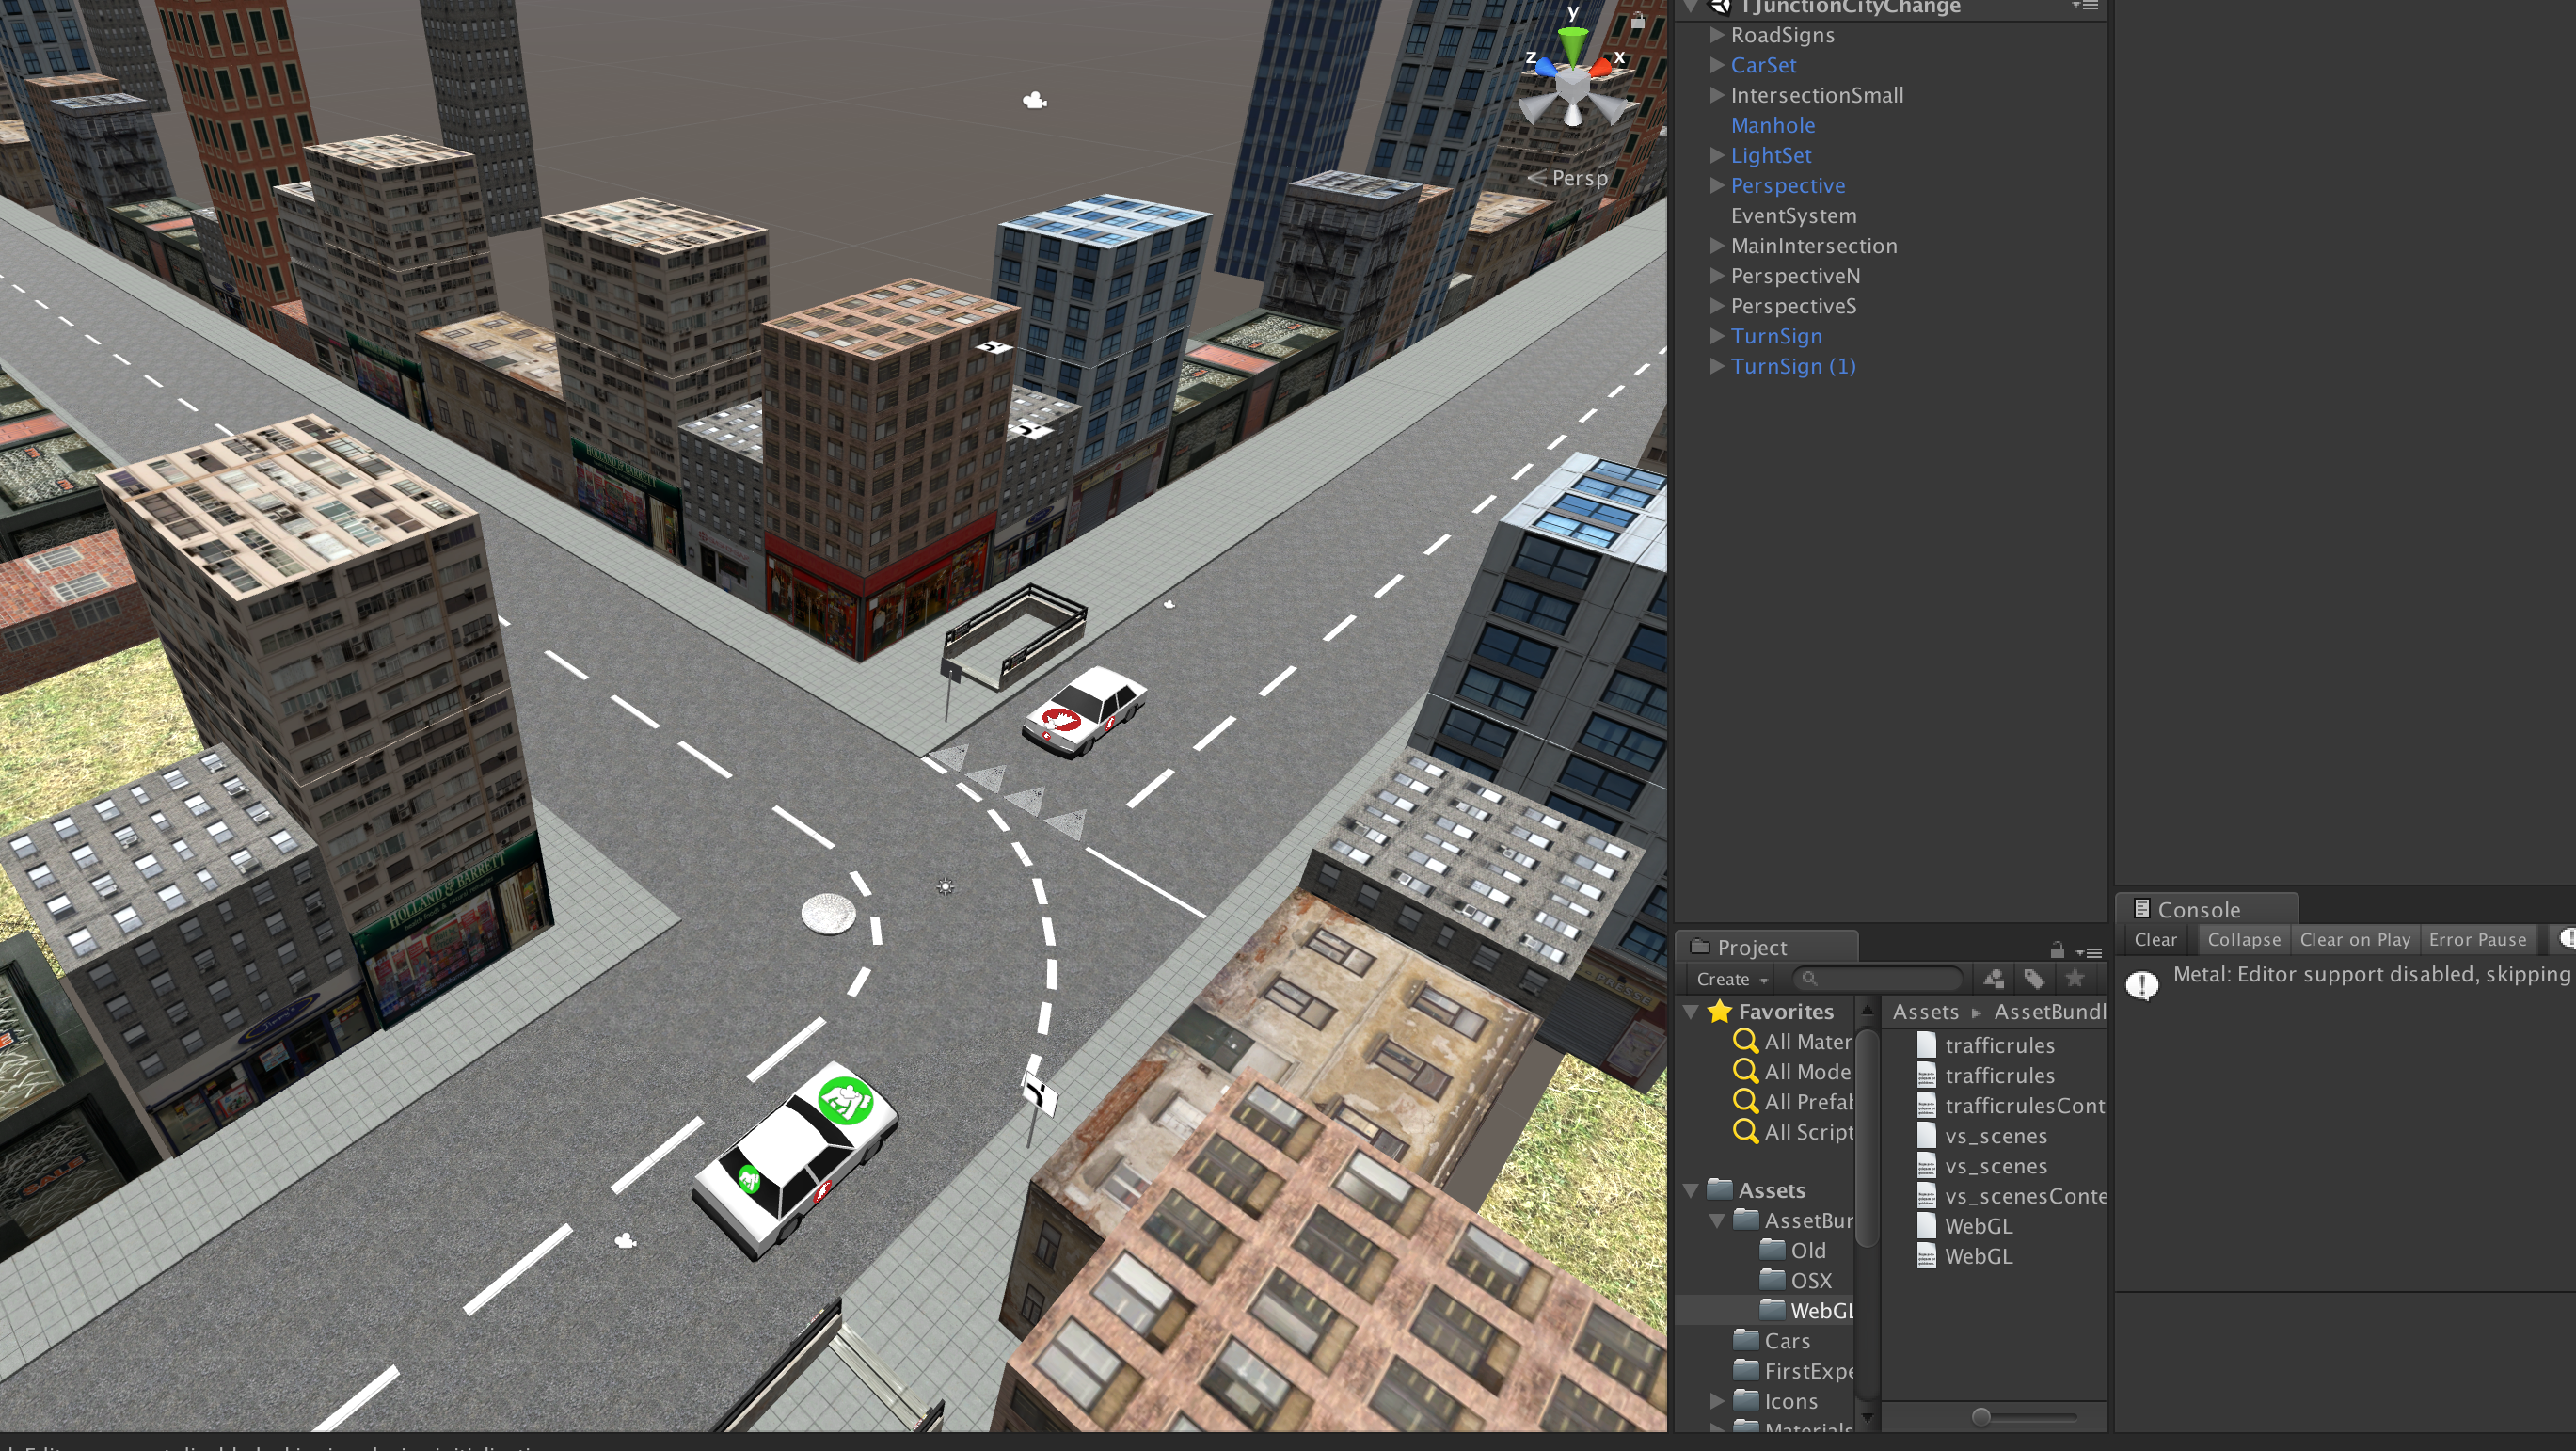
Task: Select All Materials favorite search
Action: (x=1806, y=1041)
